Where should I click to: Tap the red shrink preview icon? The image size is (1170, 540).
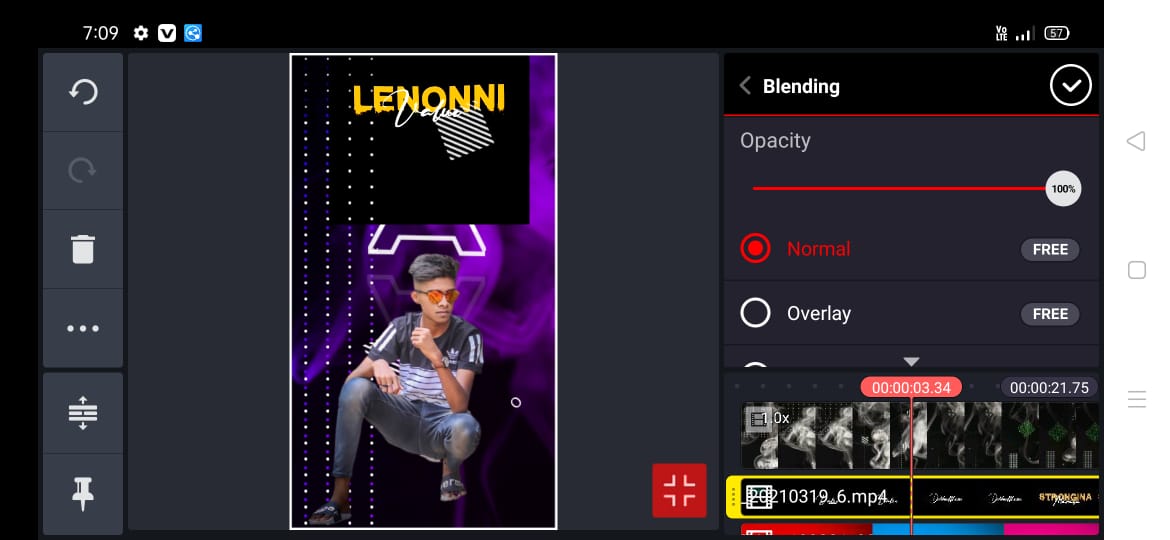pyautogui.click(x=679, y=490)
